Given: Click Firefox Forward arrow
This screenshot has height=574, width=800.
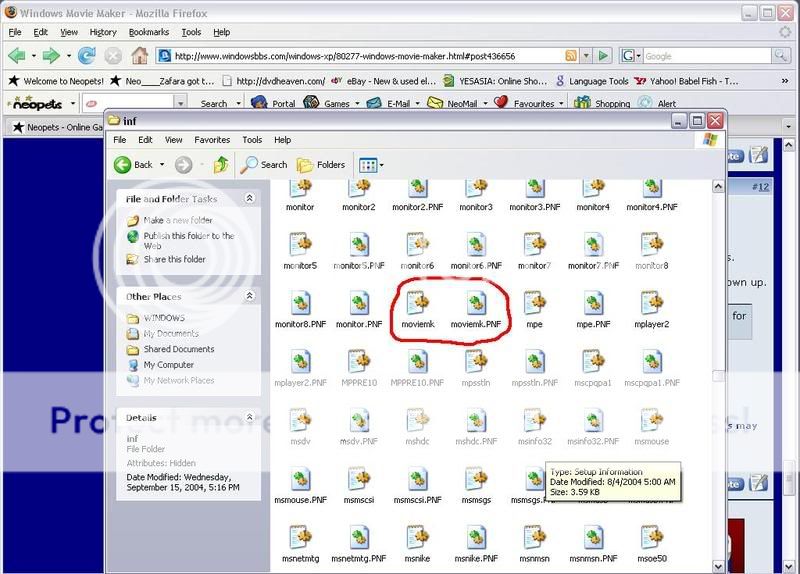Looking at the screenshot, I should (x=51, y=56).
